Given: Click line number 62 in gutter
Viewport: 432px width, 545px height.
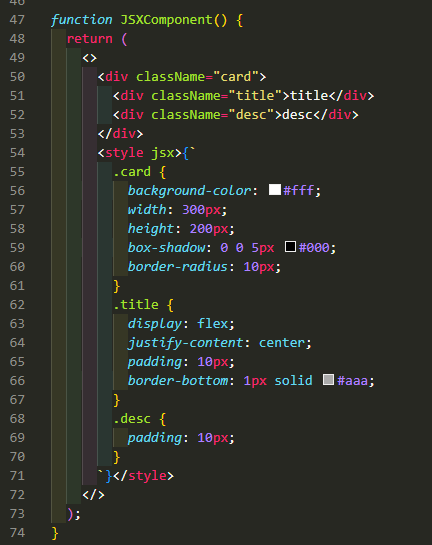Looking at the screenshot, I should 17,305.
